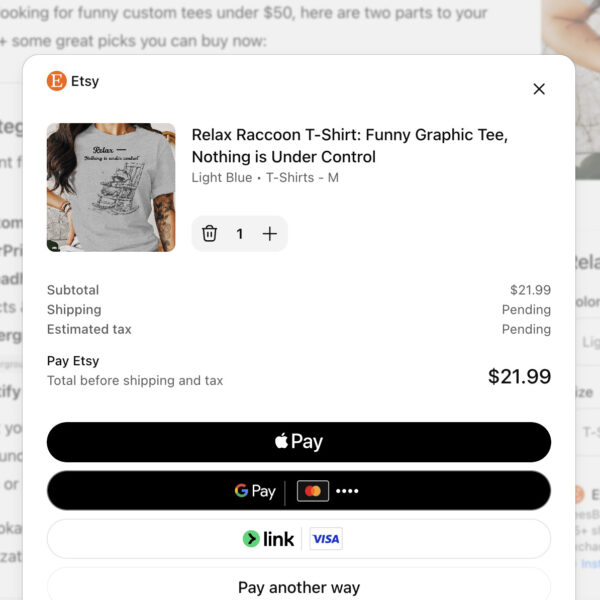Image resolution: width=600 pixels, height=600 pixels.
Task: Click the Pay Etsy label
Action: tap(73, 361)
